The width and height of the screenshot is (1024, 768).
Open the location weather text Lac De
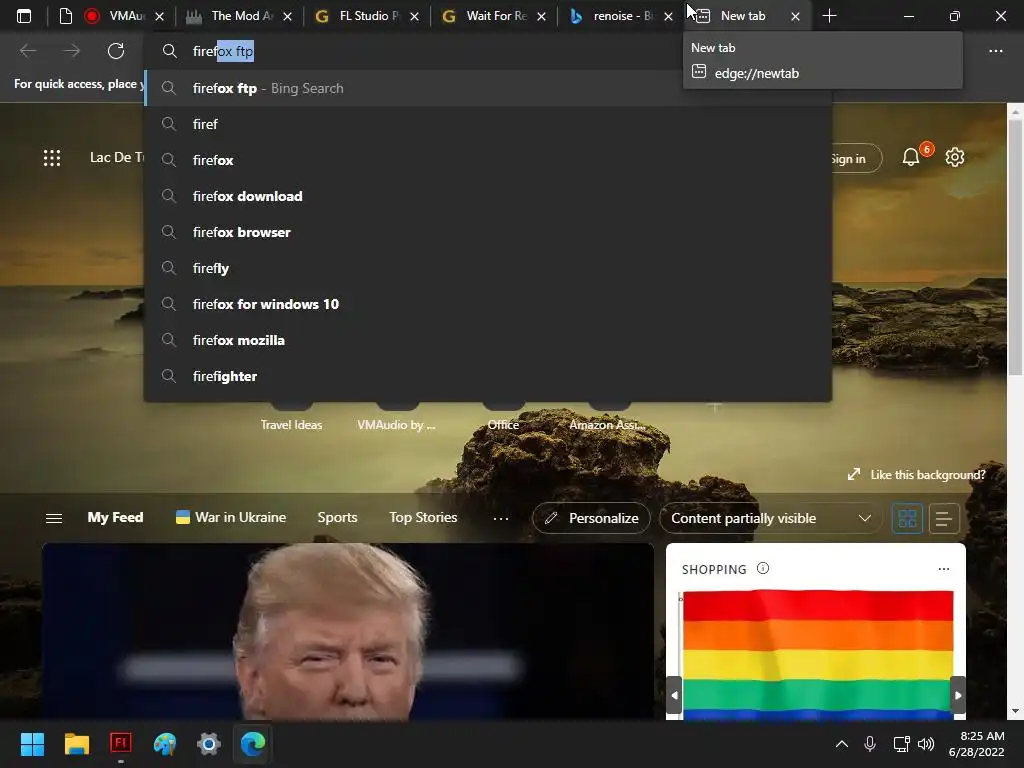coord(116,157)
